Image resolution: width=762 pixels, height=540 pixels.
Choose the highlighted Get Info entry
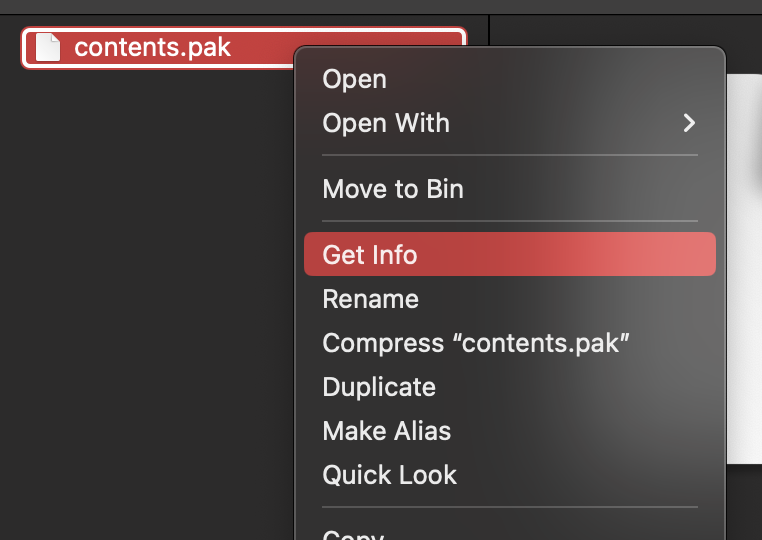[x=509, y=254]
